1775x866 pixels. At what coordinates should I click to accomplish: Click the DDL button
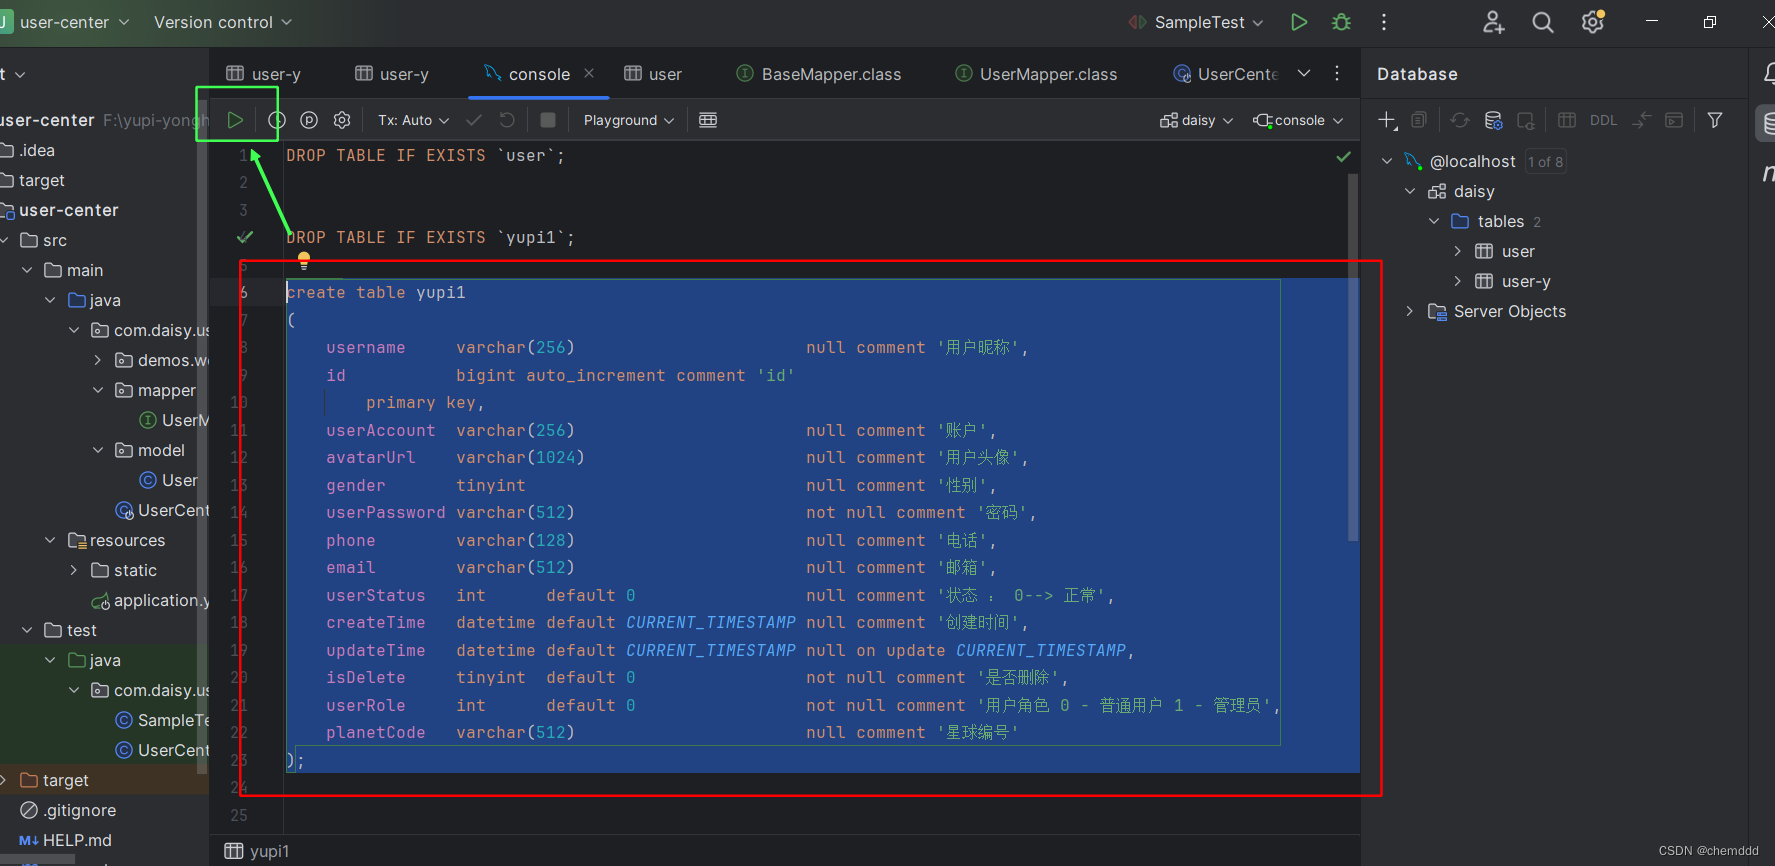(1603, 120)
